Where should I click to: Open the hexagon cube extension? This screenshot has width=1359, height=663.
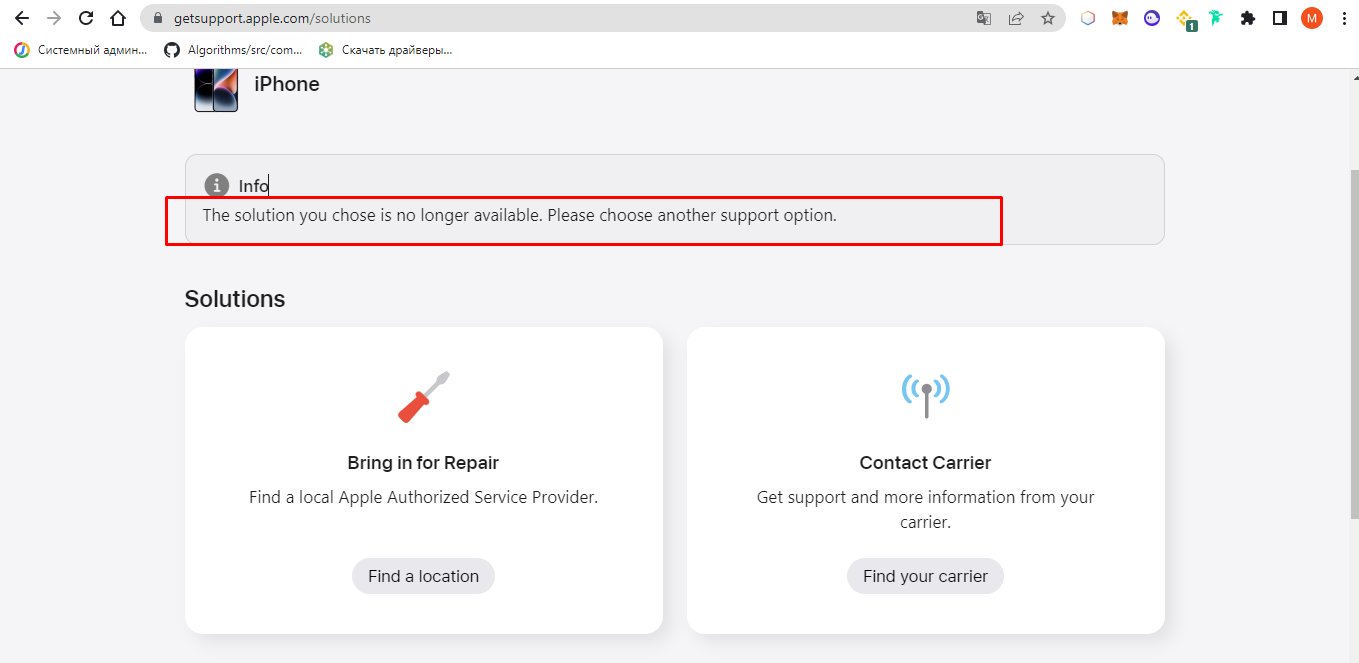(x=1088, y=18)
